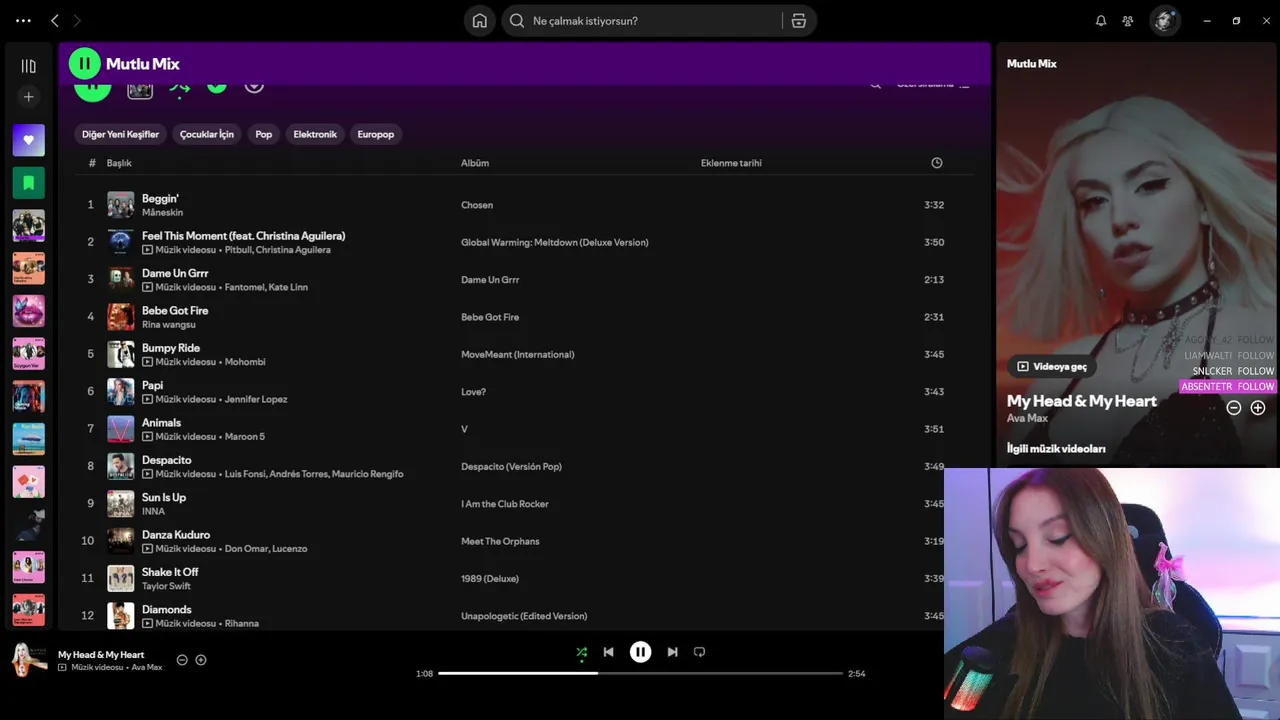The height and width of the screenshot is (720, 1280).
Task: Sort by Albüm column header
Action: click(x=475, y=163)
